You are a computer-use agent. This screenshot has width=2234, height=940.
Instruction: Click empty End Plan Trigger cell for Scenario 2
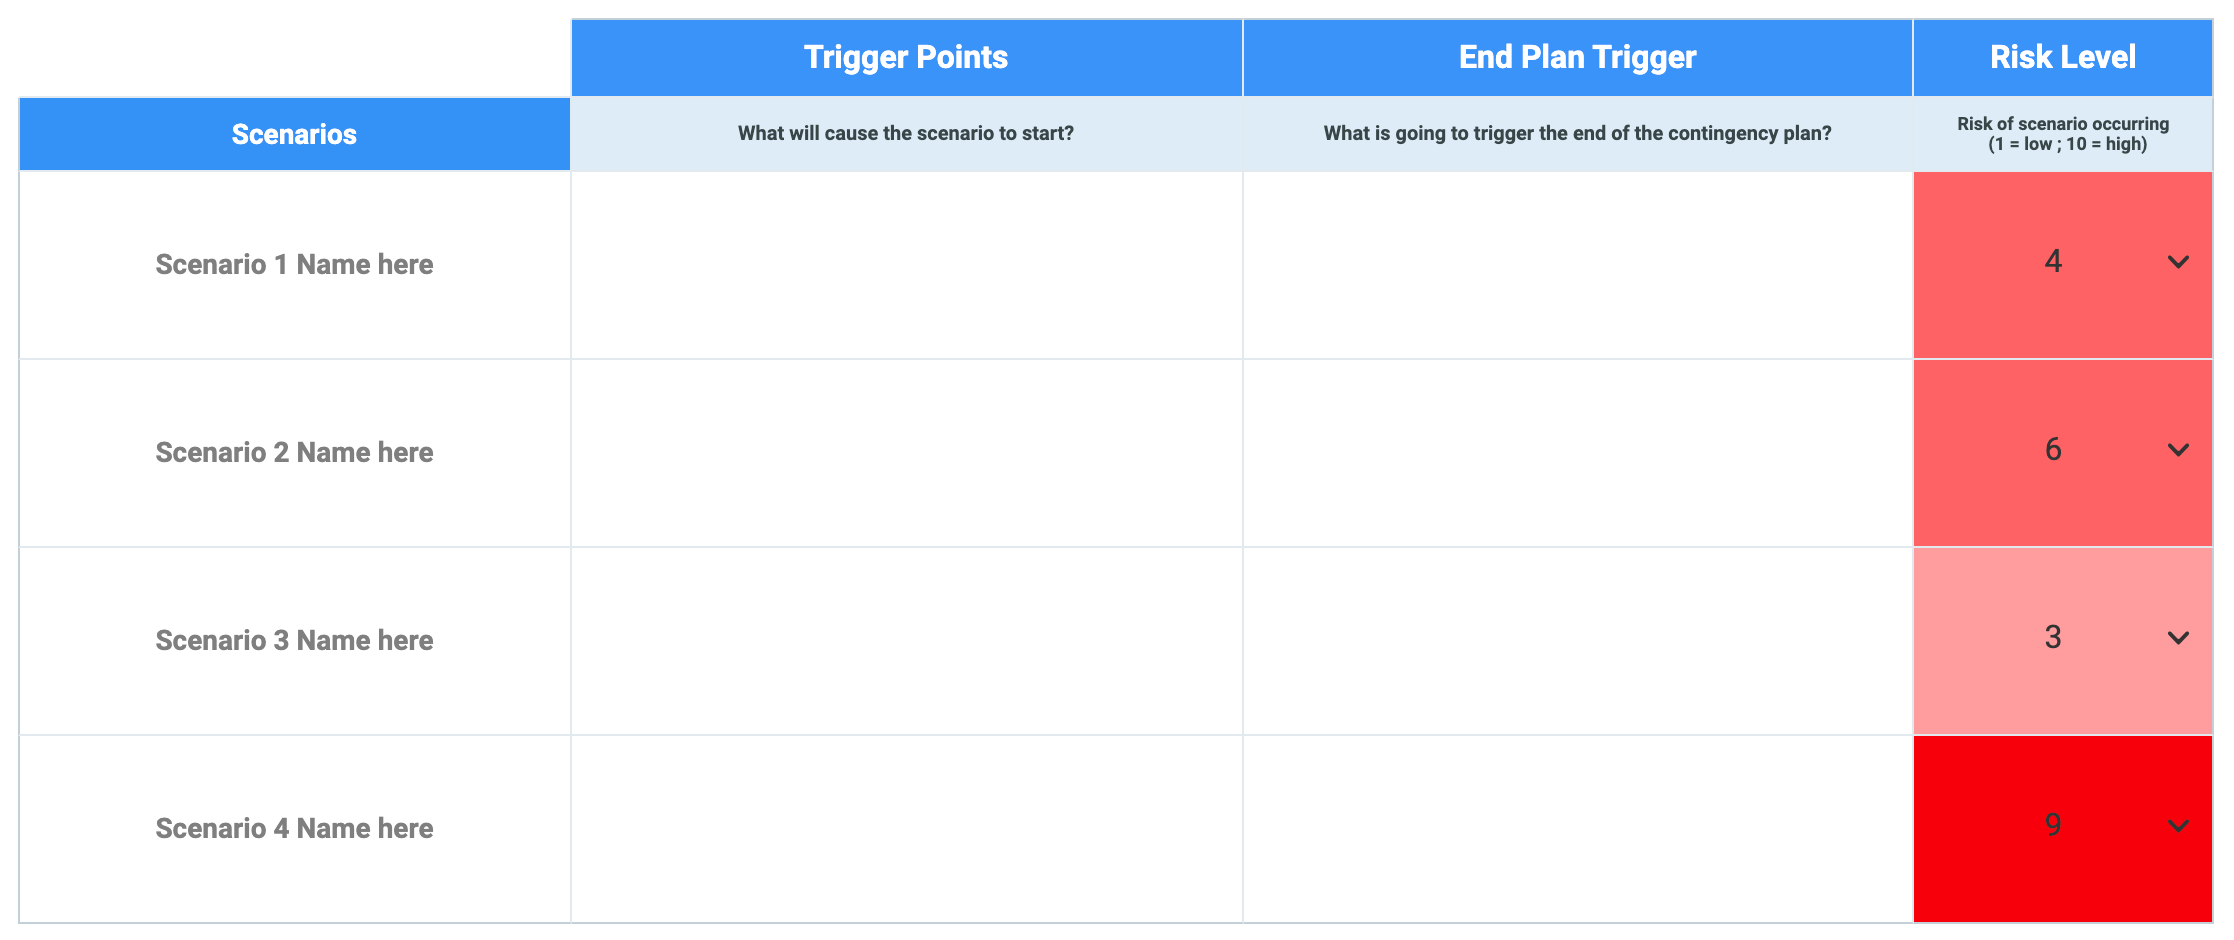[1577, 453]
